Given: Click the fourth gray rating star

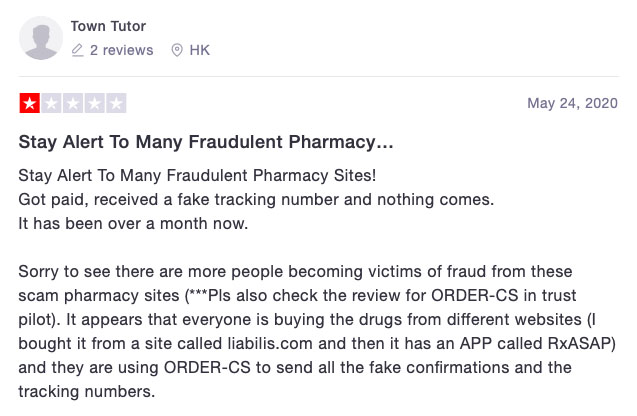Looking at the screenshot, I should click(x=94, y=103).
